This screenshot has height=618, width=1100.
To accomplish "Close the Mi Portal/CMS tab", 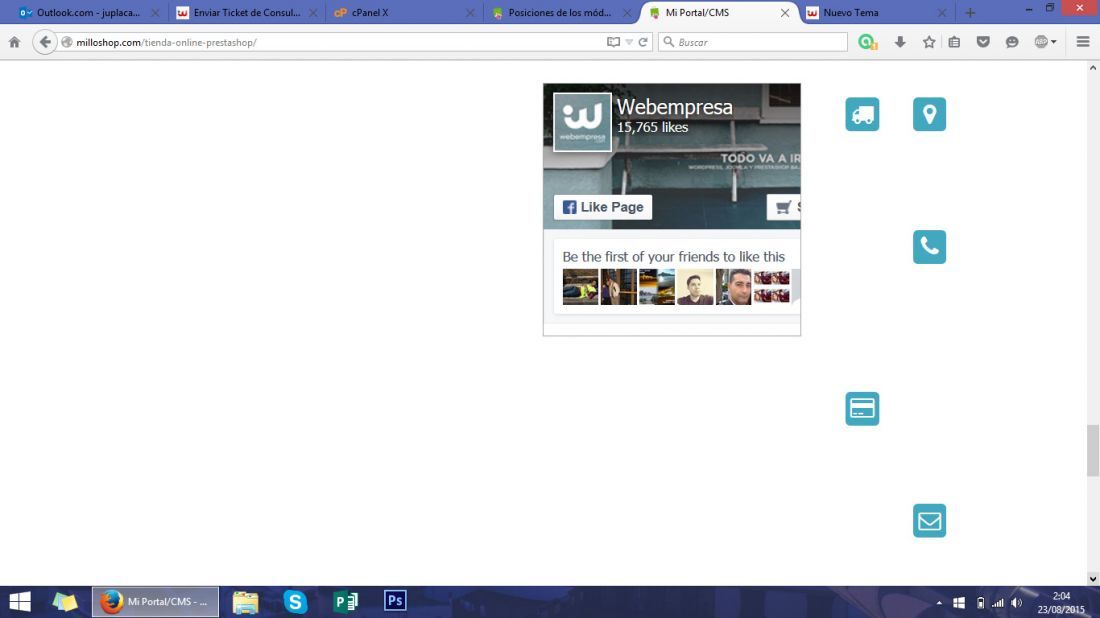I will (x=785, y=13).
